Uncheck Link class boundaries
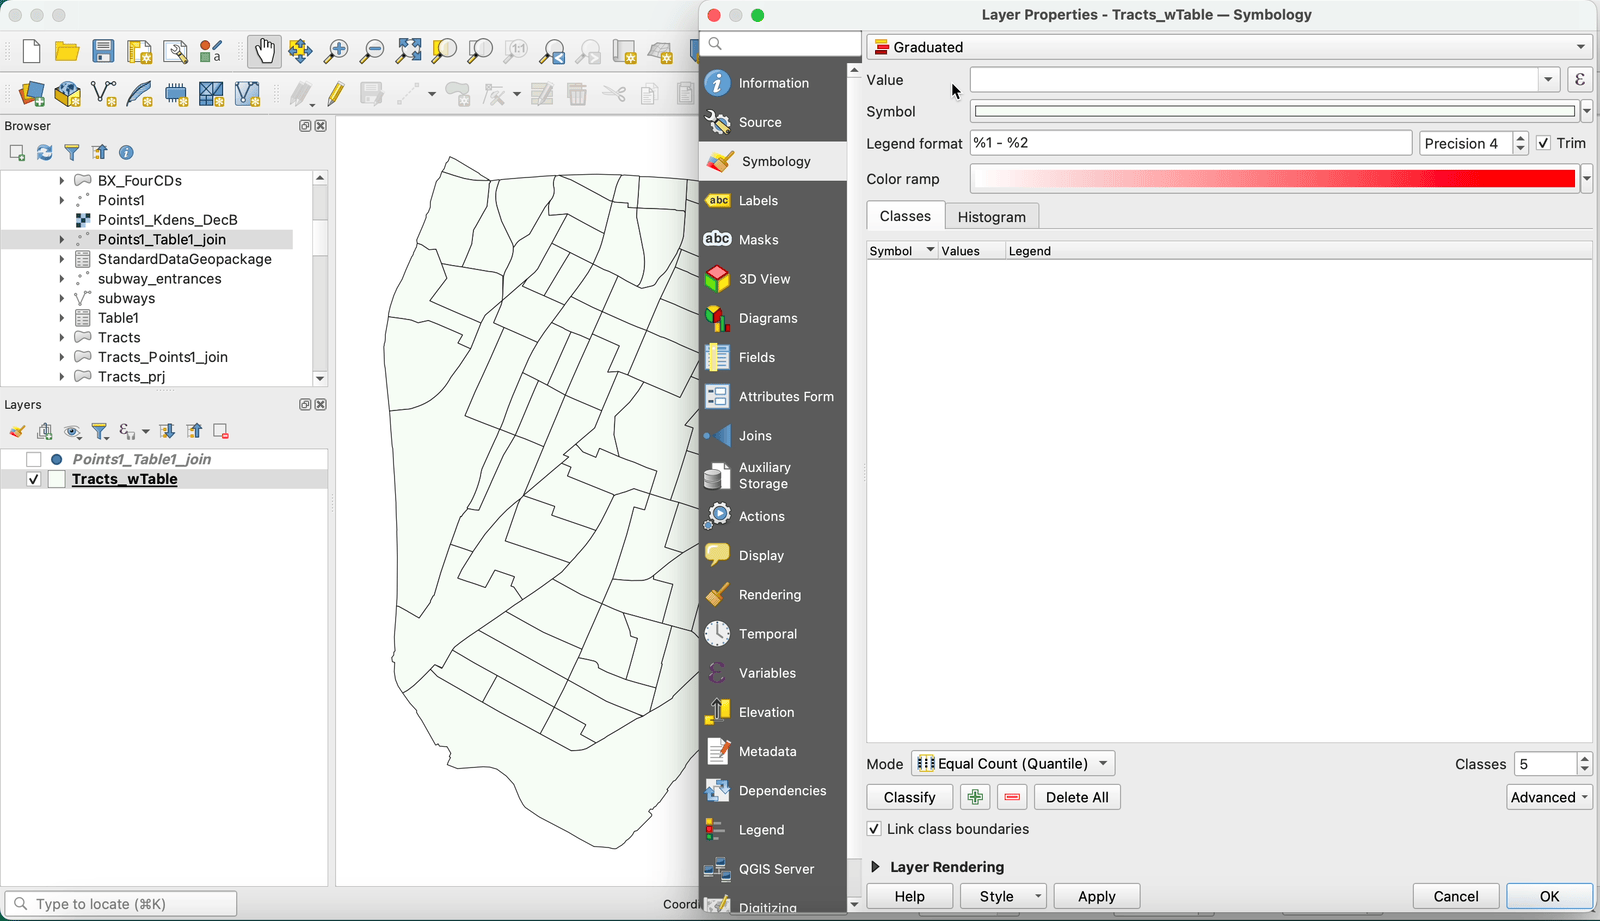 point(874,829)
